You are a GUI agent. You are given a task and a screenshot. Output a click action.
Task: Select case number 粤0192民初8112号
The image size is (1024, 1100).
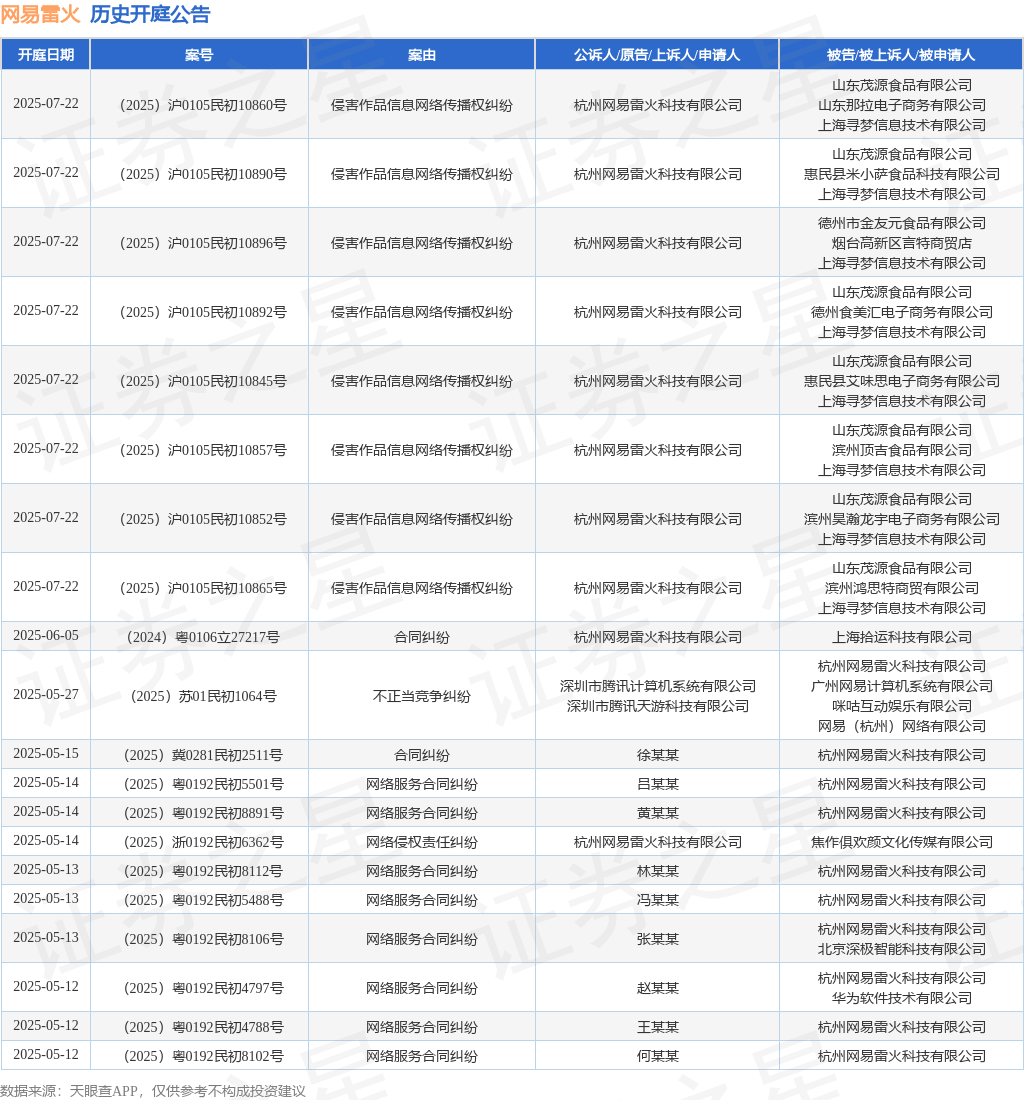point(203,871)
